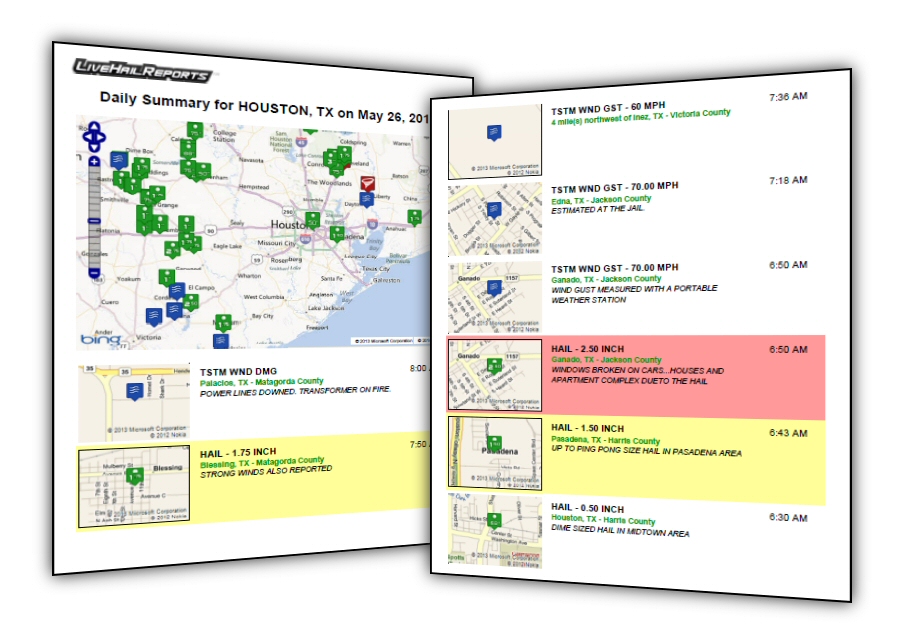Select green hail marker over central Houston

pyautogui.click(x=313, y=221)
